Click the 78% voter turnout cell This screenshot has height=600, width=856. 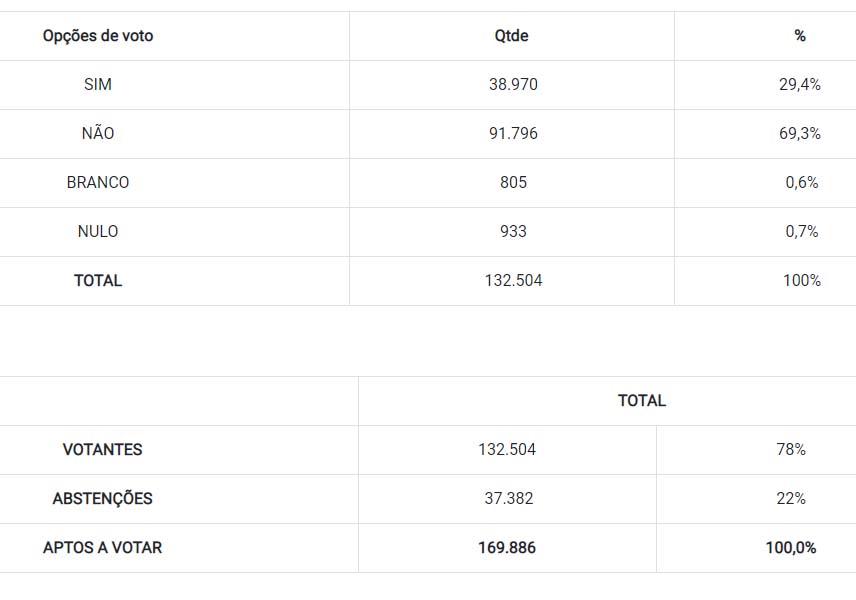(x=791, y=449)
